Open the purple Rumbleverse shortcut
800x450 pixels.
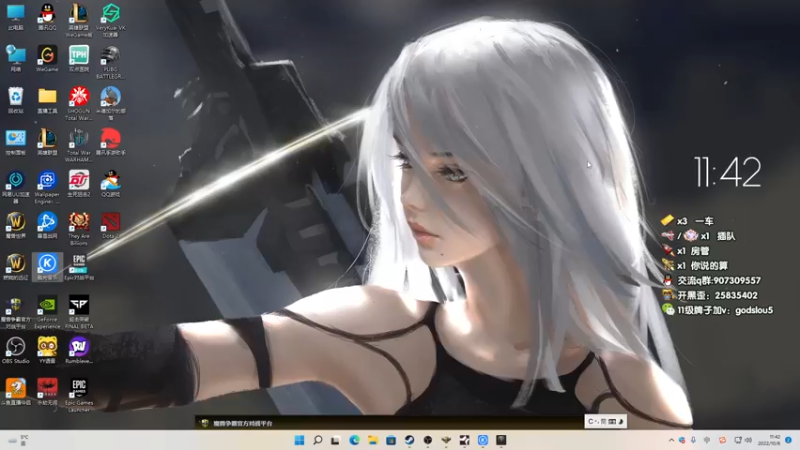[79, 350]
